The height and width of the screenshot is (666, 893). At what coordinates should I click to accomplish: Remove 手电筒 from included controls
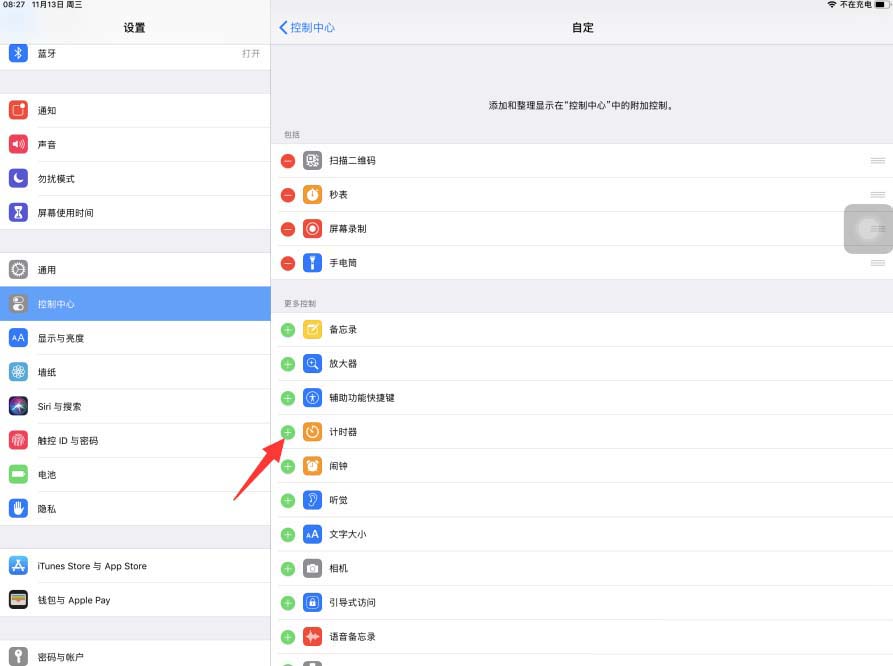click(288, 263)
